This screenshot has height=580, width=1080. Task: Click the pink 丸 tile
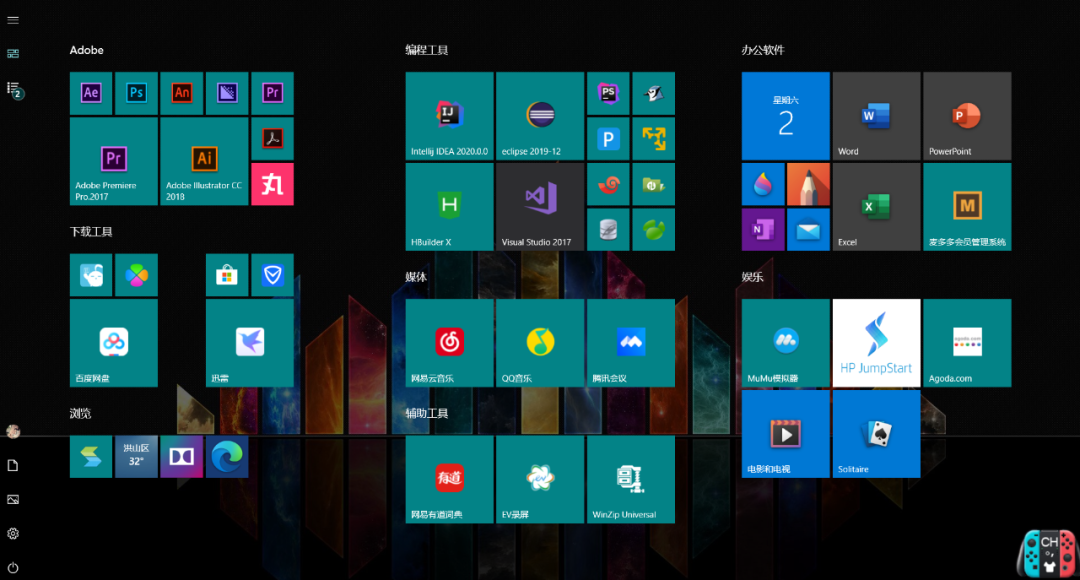(273, 184)
